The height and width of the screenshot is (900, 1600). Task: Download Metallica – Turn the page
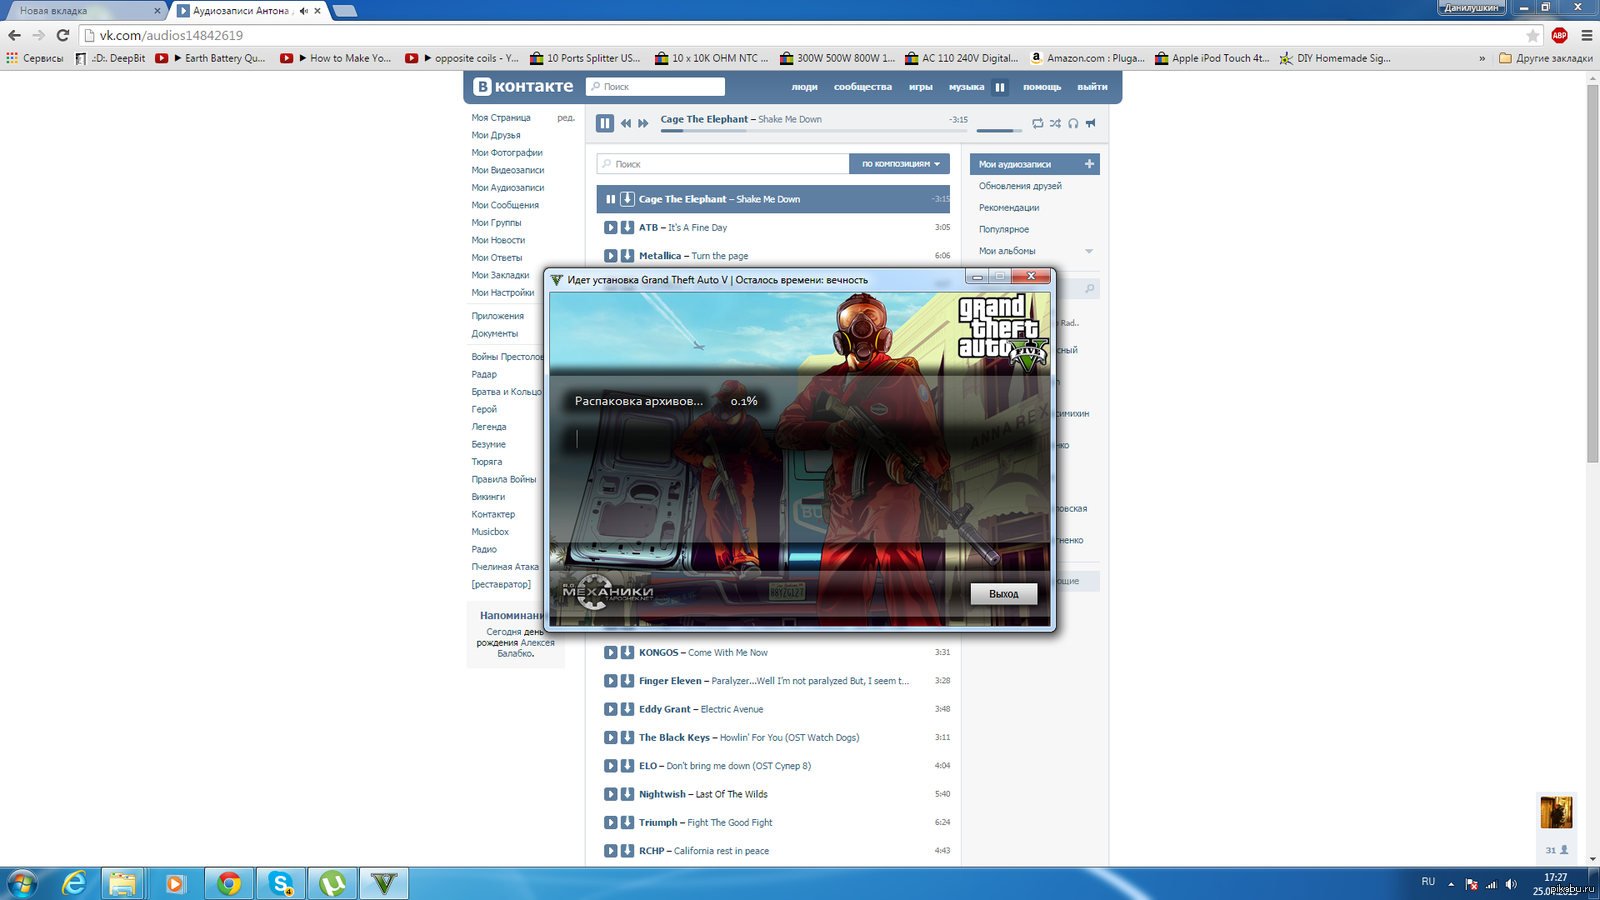point(627,256)
